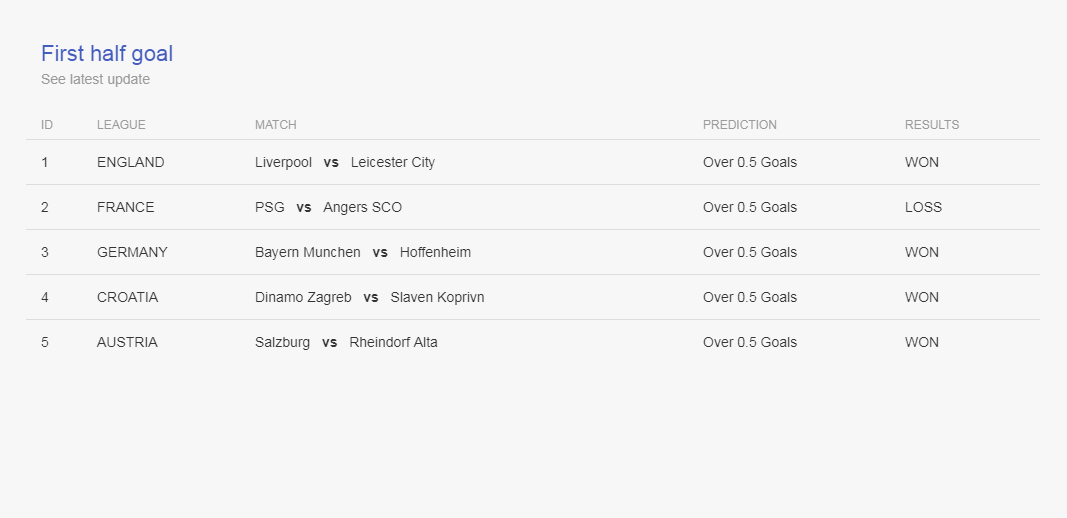Click Dinamo Zagreb team name
Viewport: 1067px width, 518px height.
click(x=303, y=297)
